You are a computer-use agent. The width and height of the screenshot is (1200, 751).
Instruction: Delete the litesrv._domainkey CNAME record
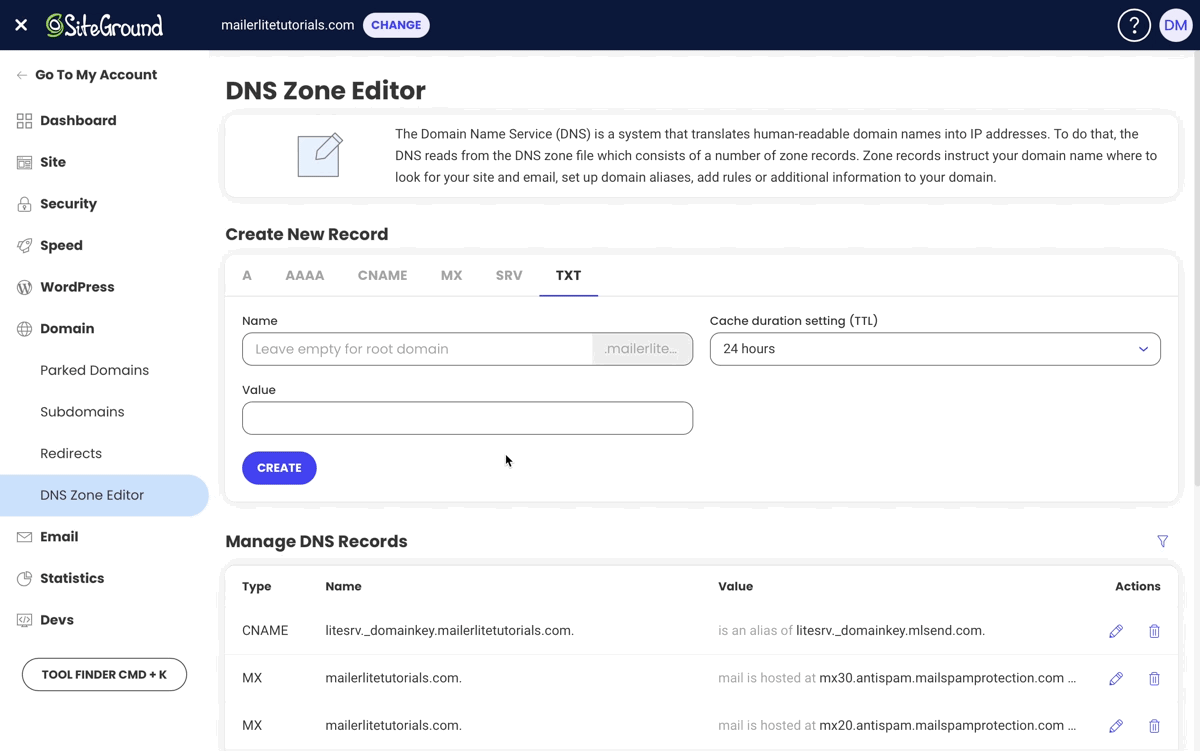[x=1154, y=631]
